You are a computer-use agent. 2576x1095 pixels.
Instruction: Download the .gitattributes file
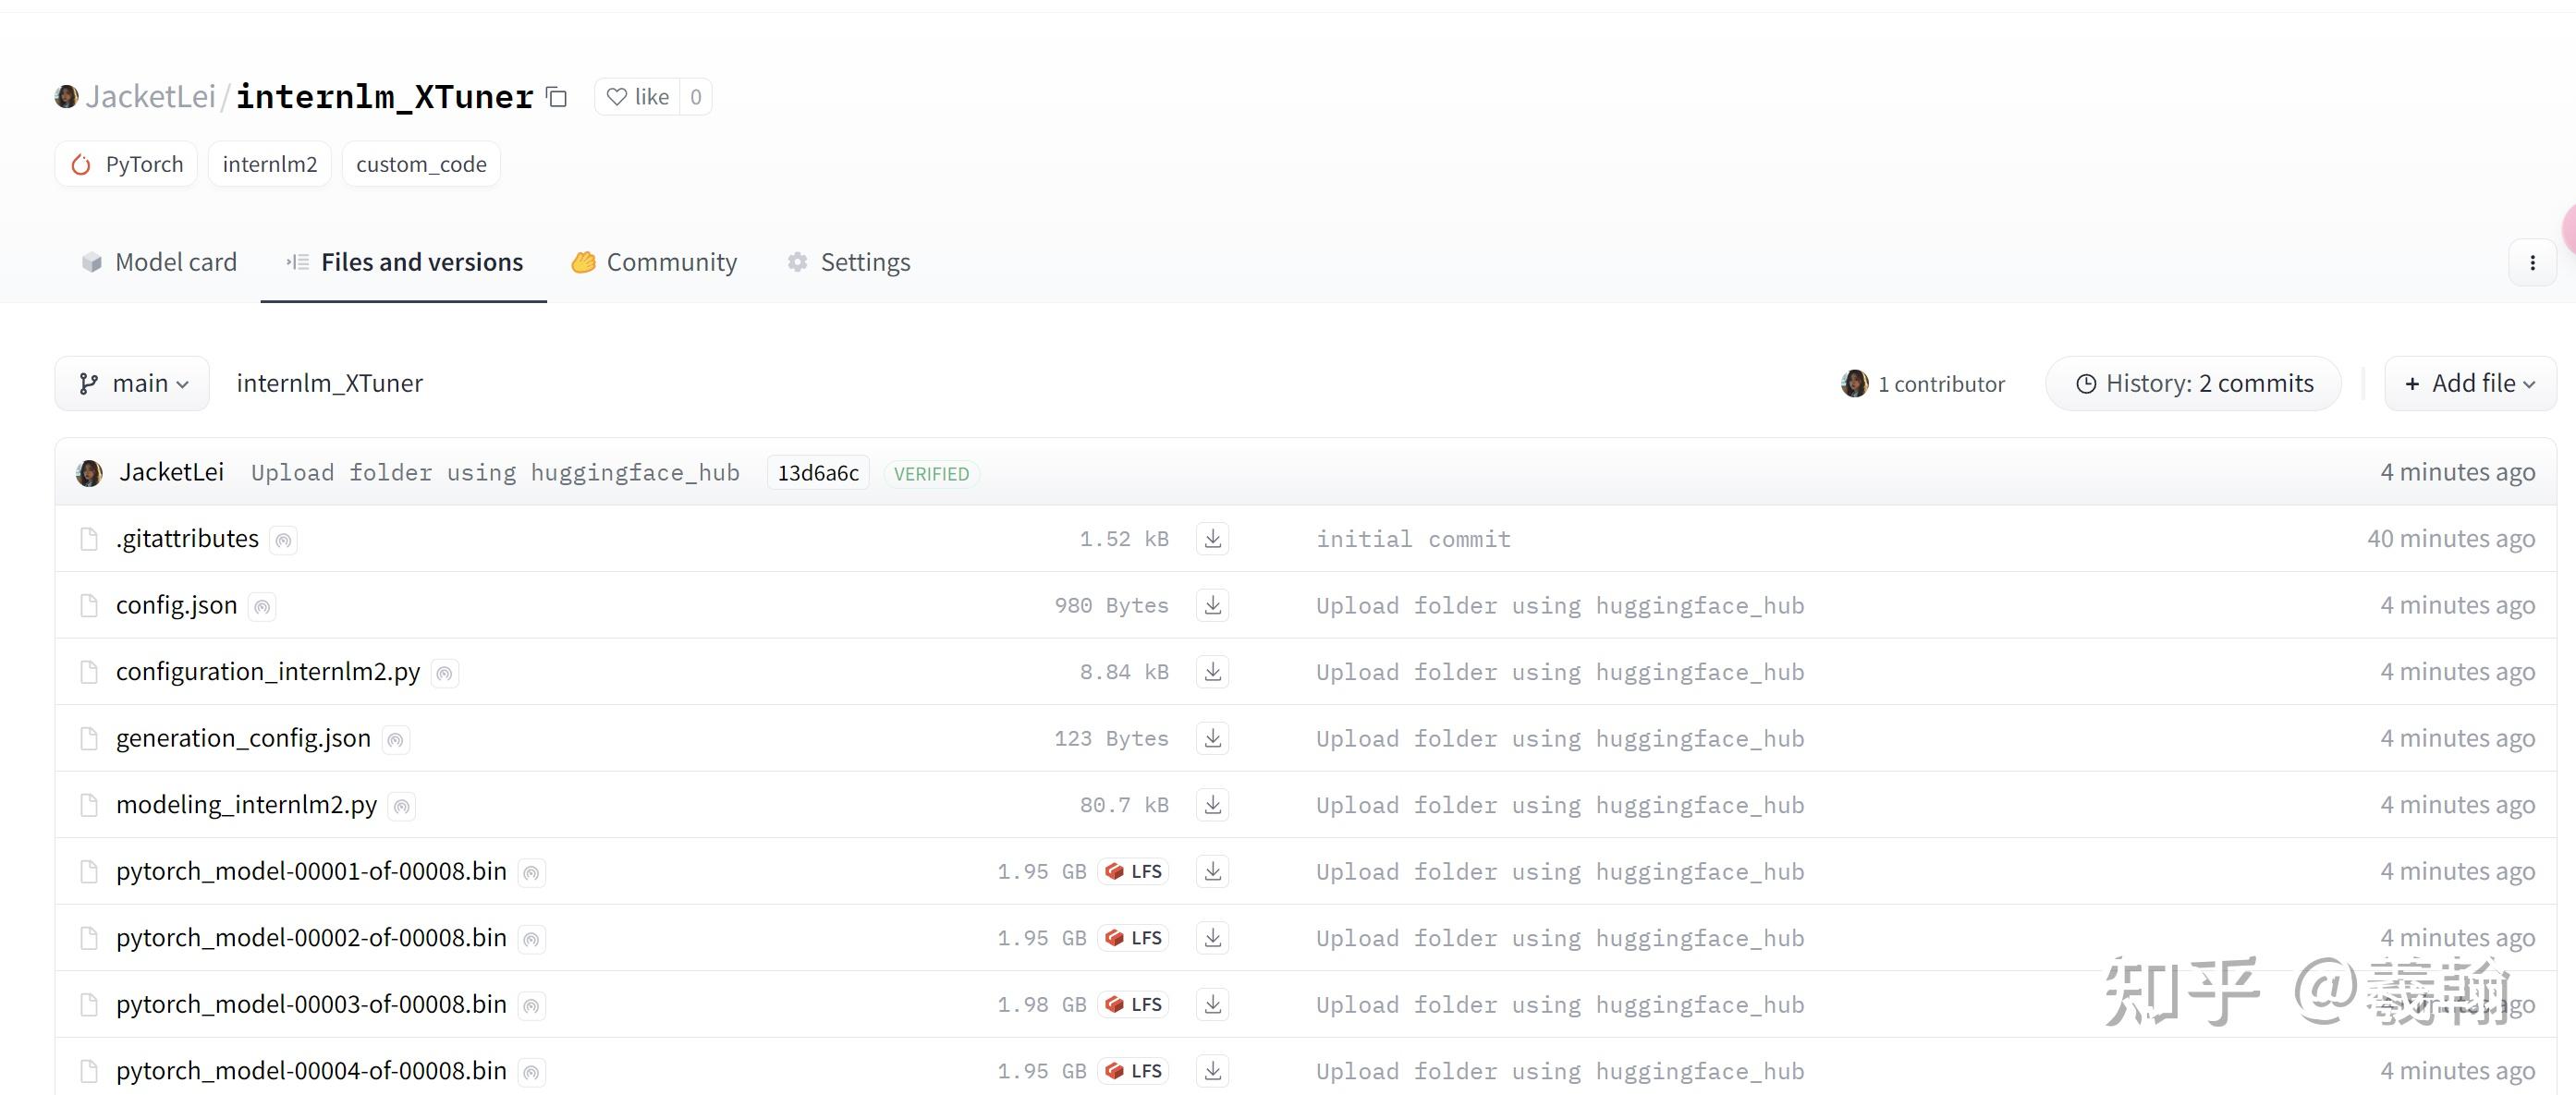pyautogui.click(x=1212, y=539)
